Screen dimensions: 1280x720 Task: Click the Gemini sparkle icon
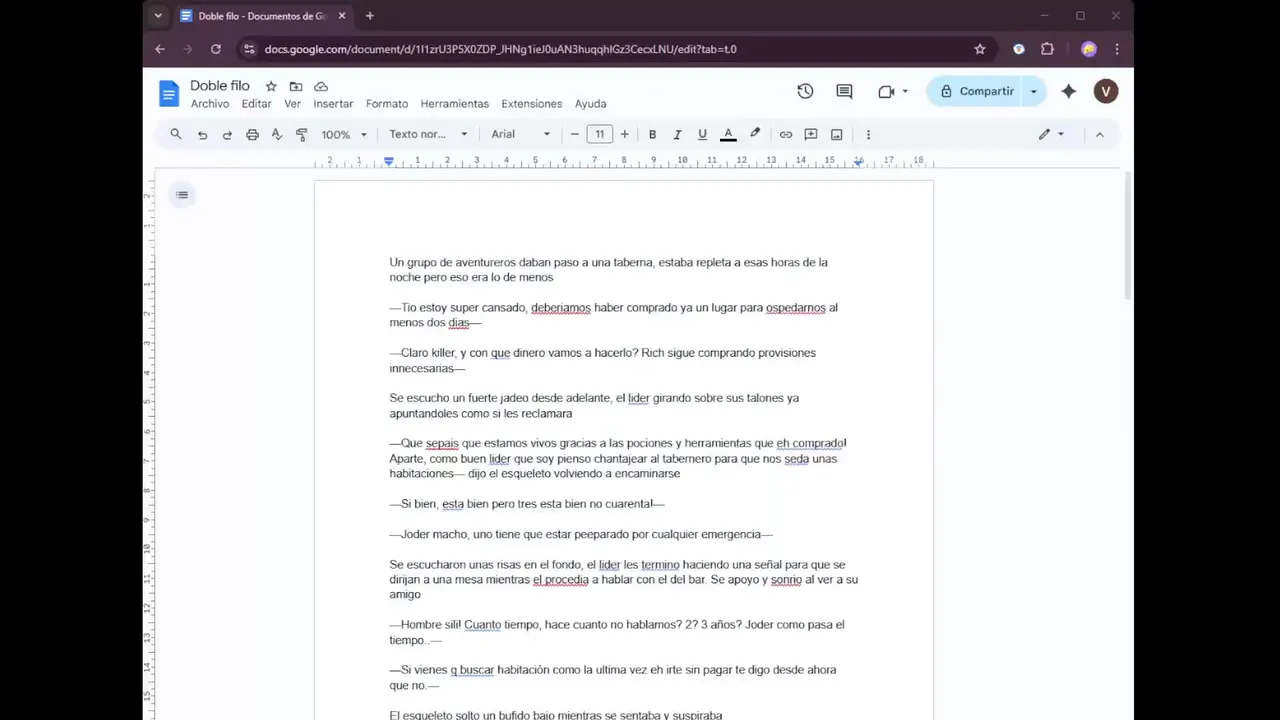1069,91
